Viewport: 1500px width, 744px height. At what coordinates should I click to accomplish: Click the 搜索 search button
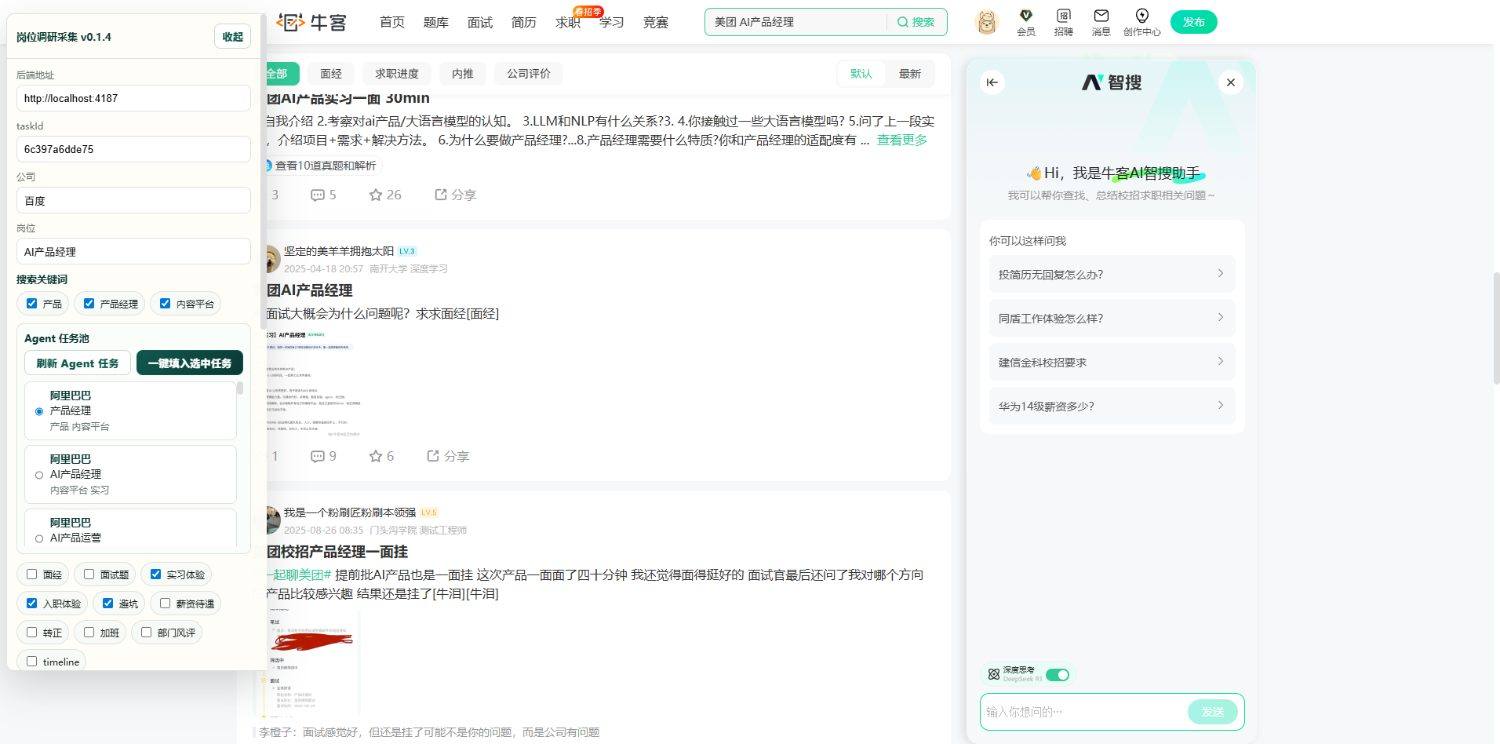pyautogui.click(x=916, y=22)
